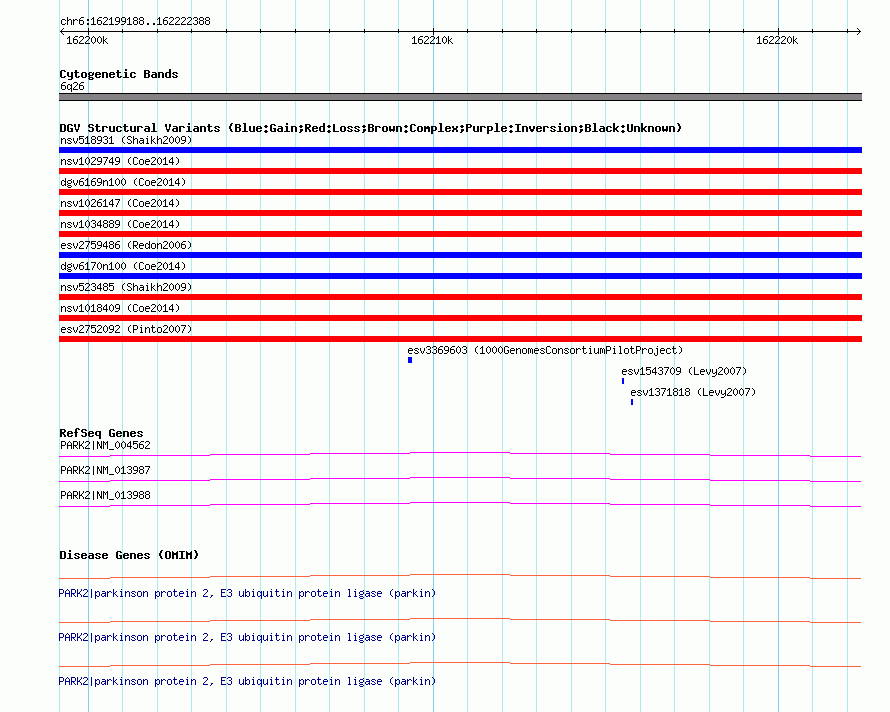The height and width of the screenshot is (712, 890).
Task: Click the DGV Structural Variants track title
Action: coord(371,128)
